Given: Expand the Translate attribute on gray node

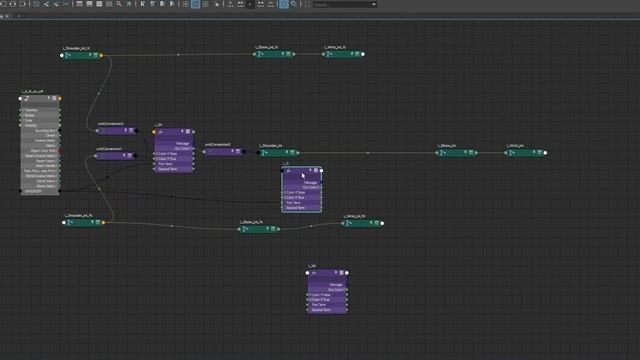Looking at the screenshot, I should tap(24, 110).
